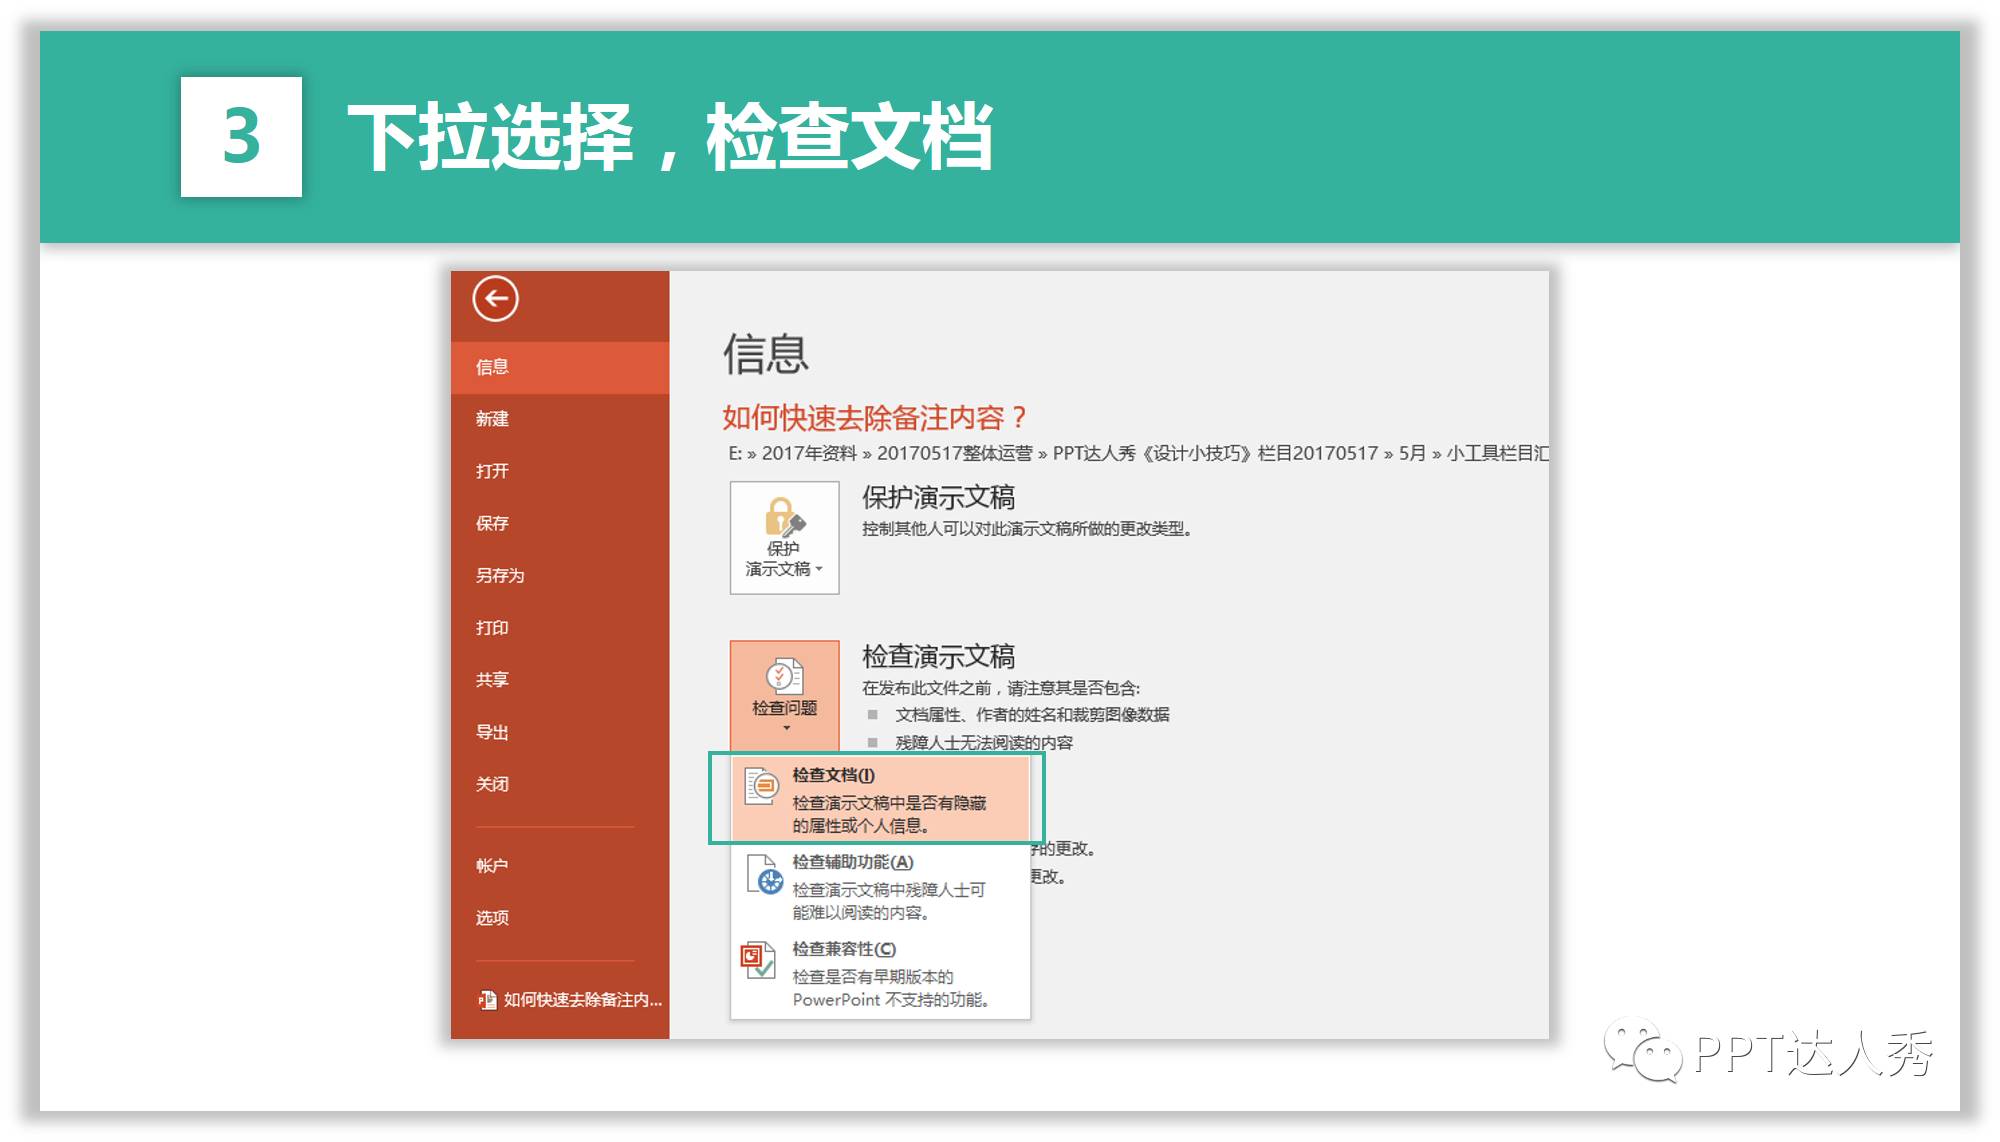Select the 检查兼容性 compatibility checker icon
This screenshot has height=1142, width=2000.
click(x=758, y=962)
